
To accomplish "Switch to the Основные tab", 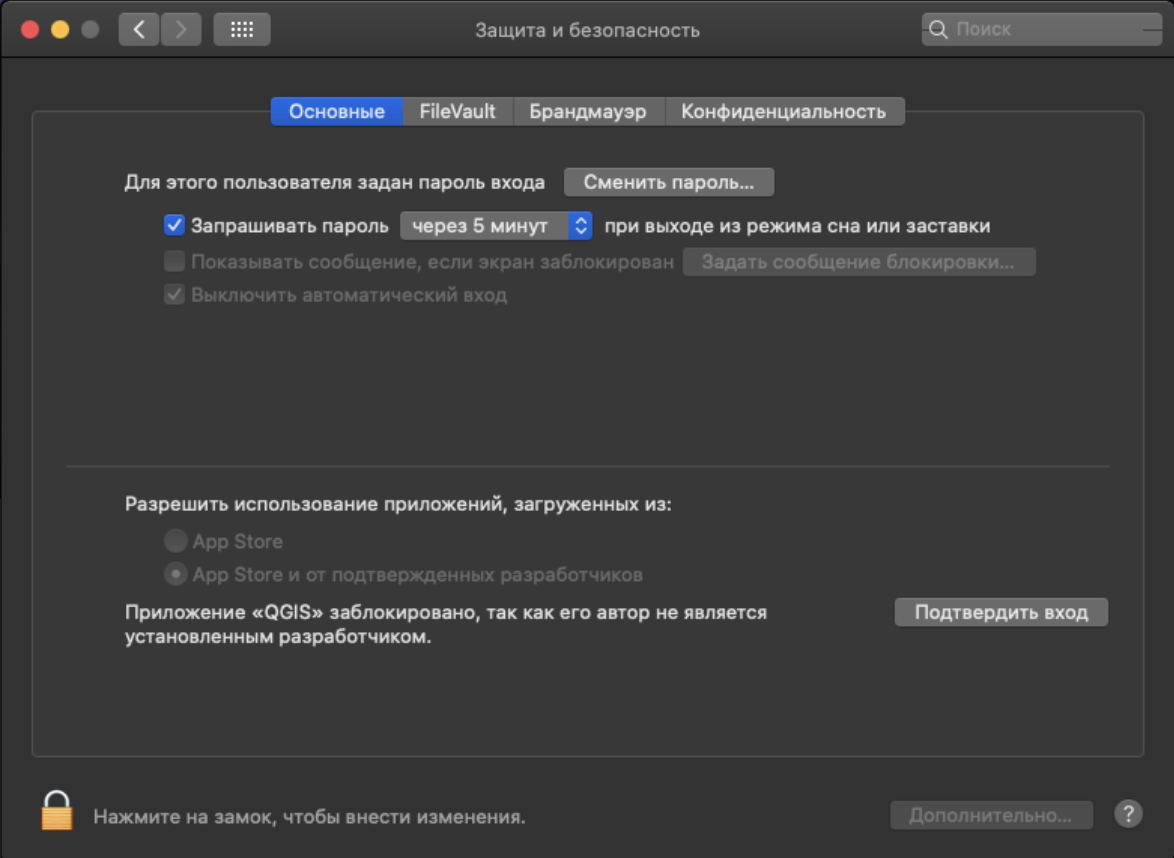I will tap(337, 111).
